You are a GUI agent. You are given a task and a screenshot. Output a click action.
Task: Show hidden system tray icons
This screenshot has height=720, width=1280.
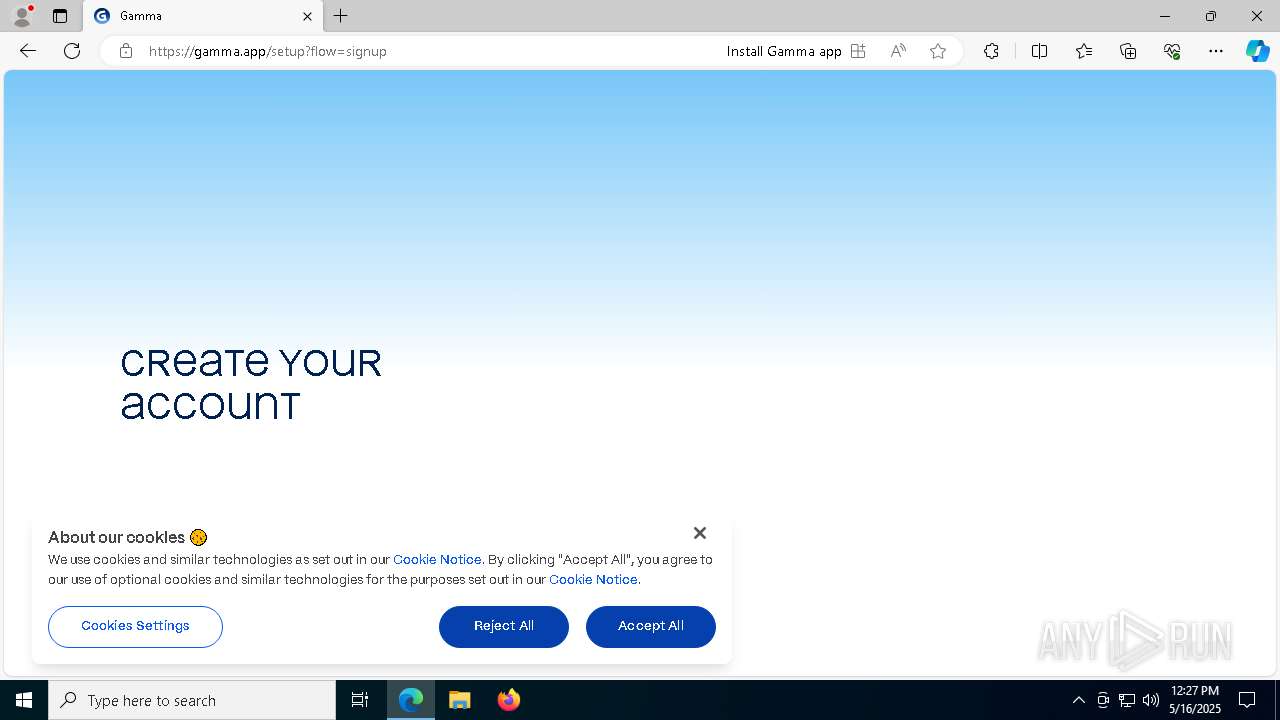1078,700
